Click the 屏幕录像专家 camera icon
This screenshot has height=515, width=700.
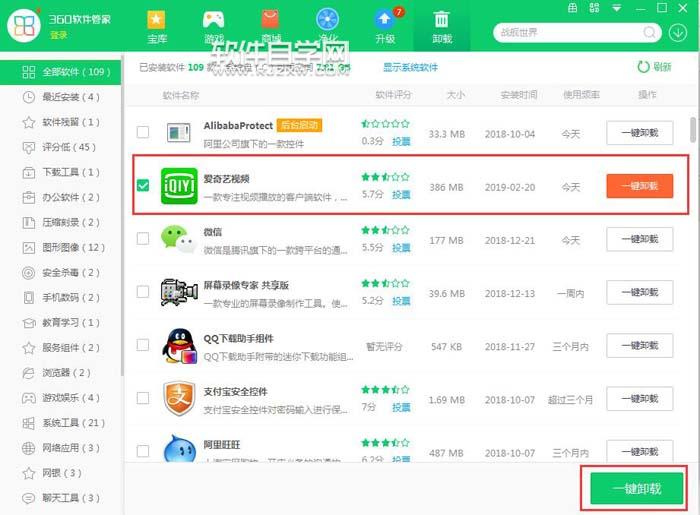179,292
